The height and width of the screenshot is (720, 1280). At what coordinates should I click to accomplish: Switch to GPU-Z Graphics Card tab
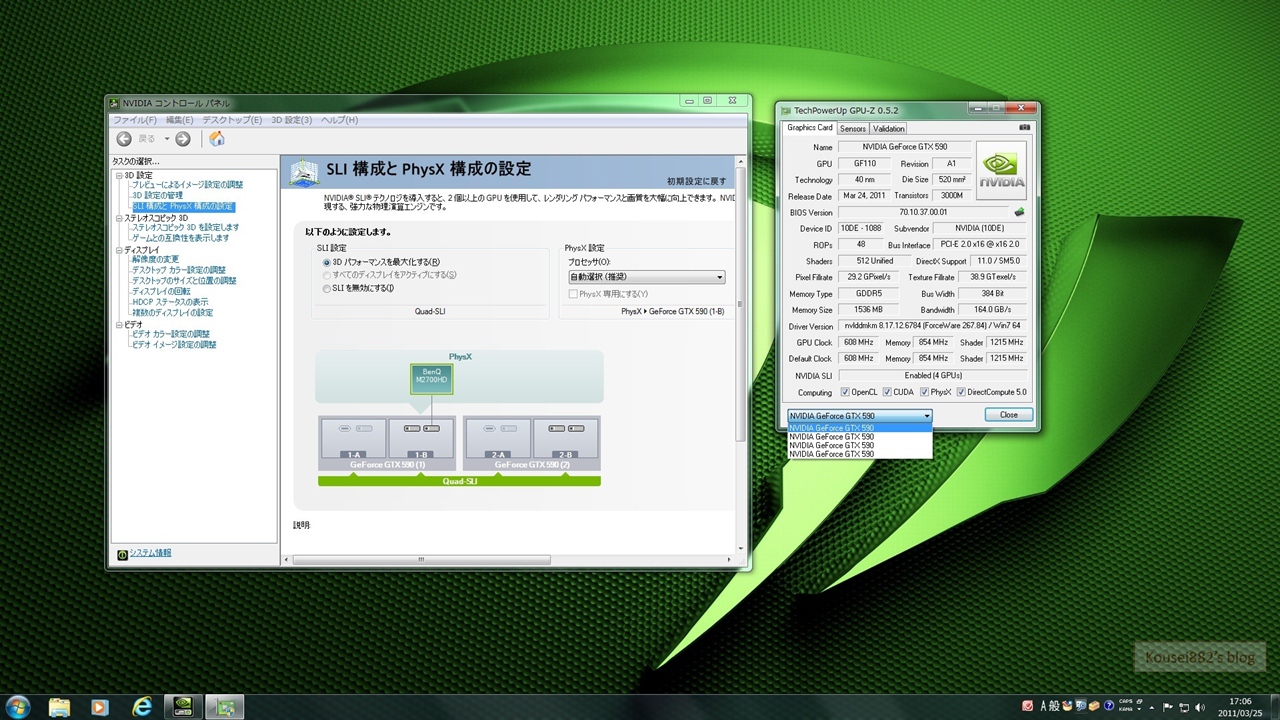tap(809, 128)
